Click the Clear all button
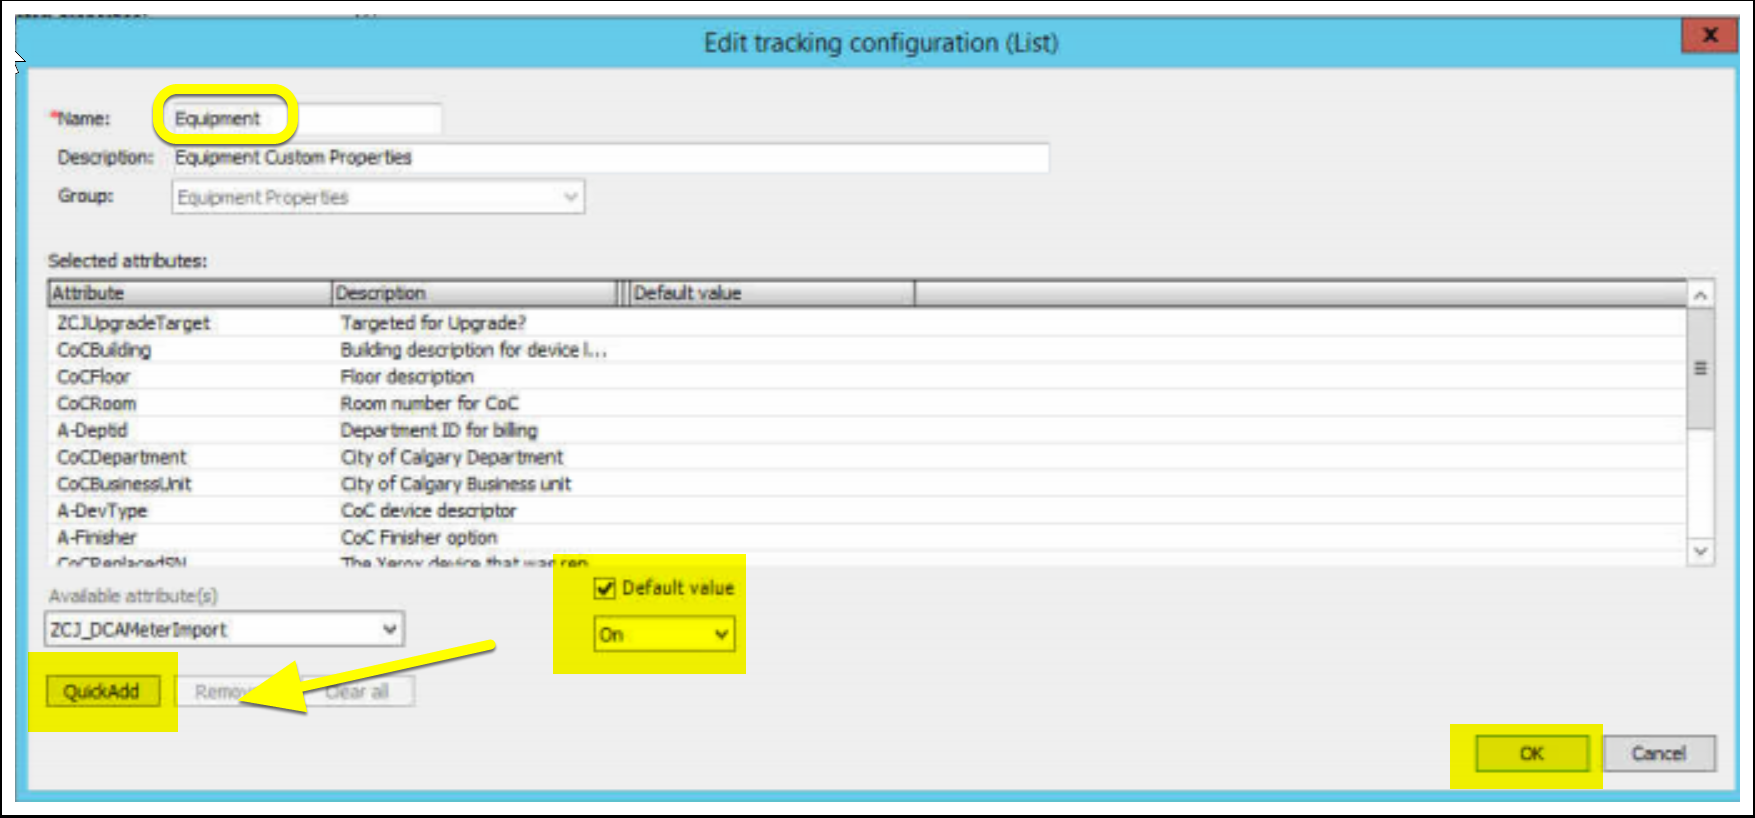1755x818 pixels. 357,691
